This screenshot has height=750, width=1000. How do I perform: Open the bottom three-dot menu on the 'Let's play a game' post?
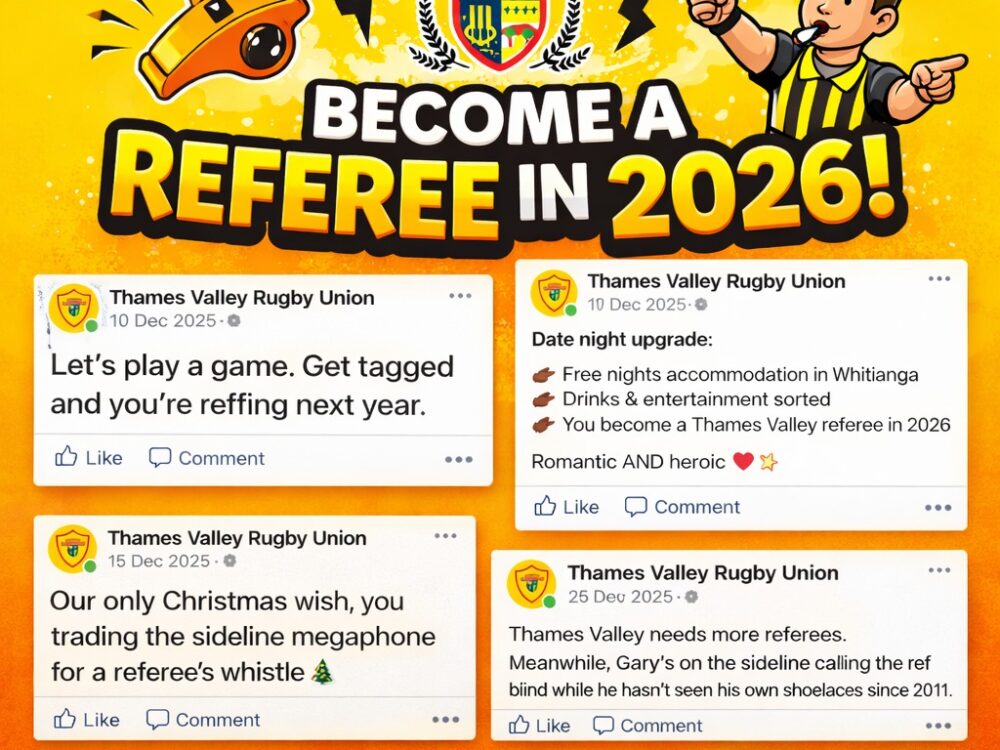459,459
